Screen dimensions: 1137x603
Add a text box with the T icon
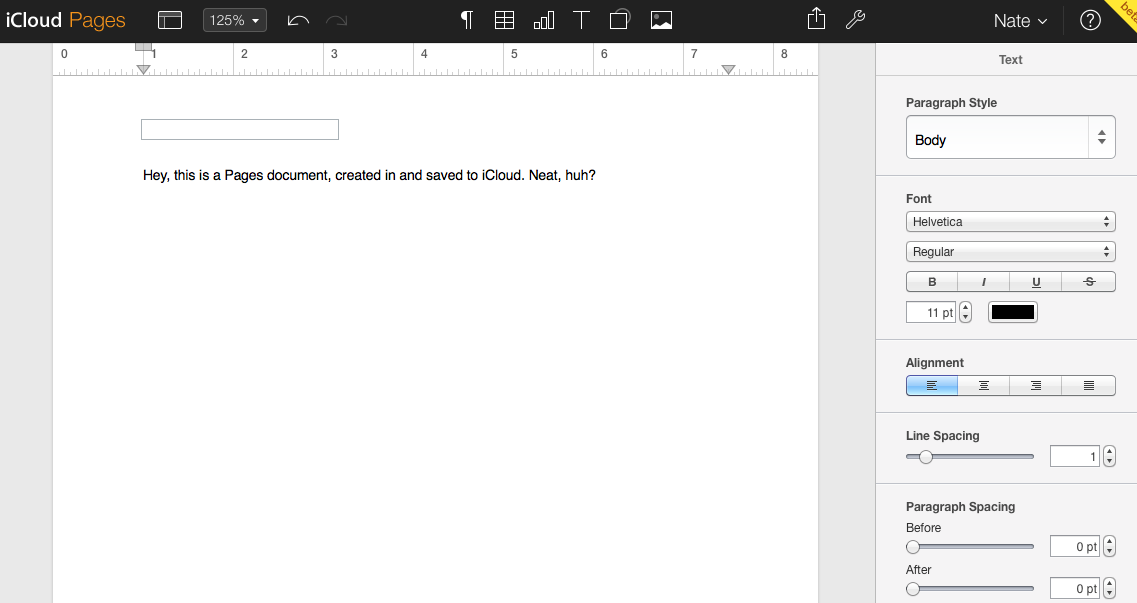(x=582, y=20)
